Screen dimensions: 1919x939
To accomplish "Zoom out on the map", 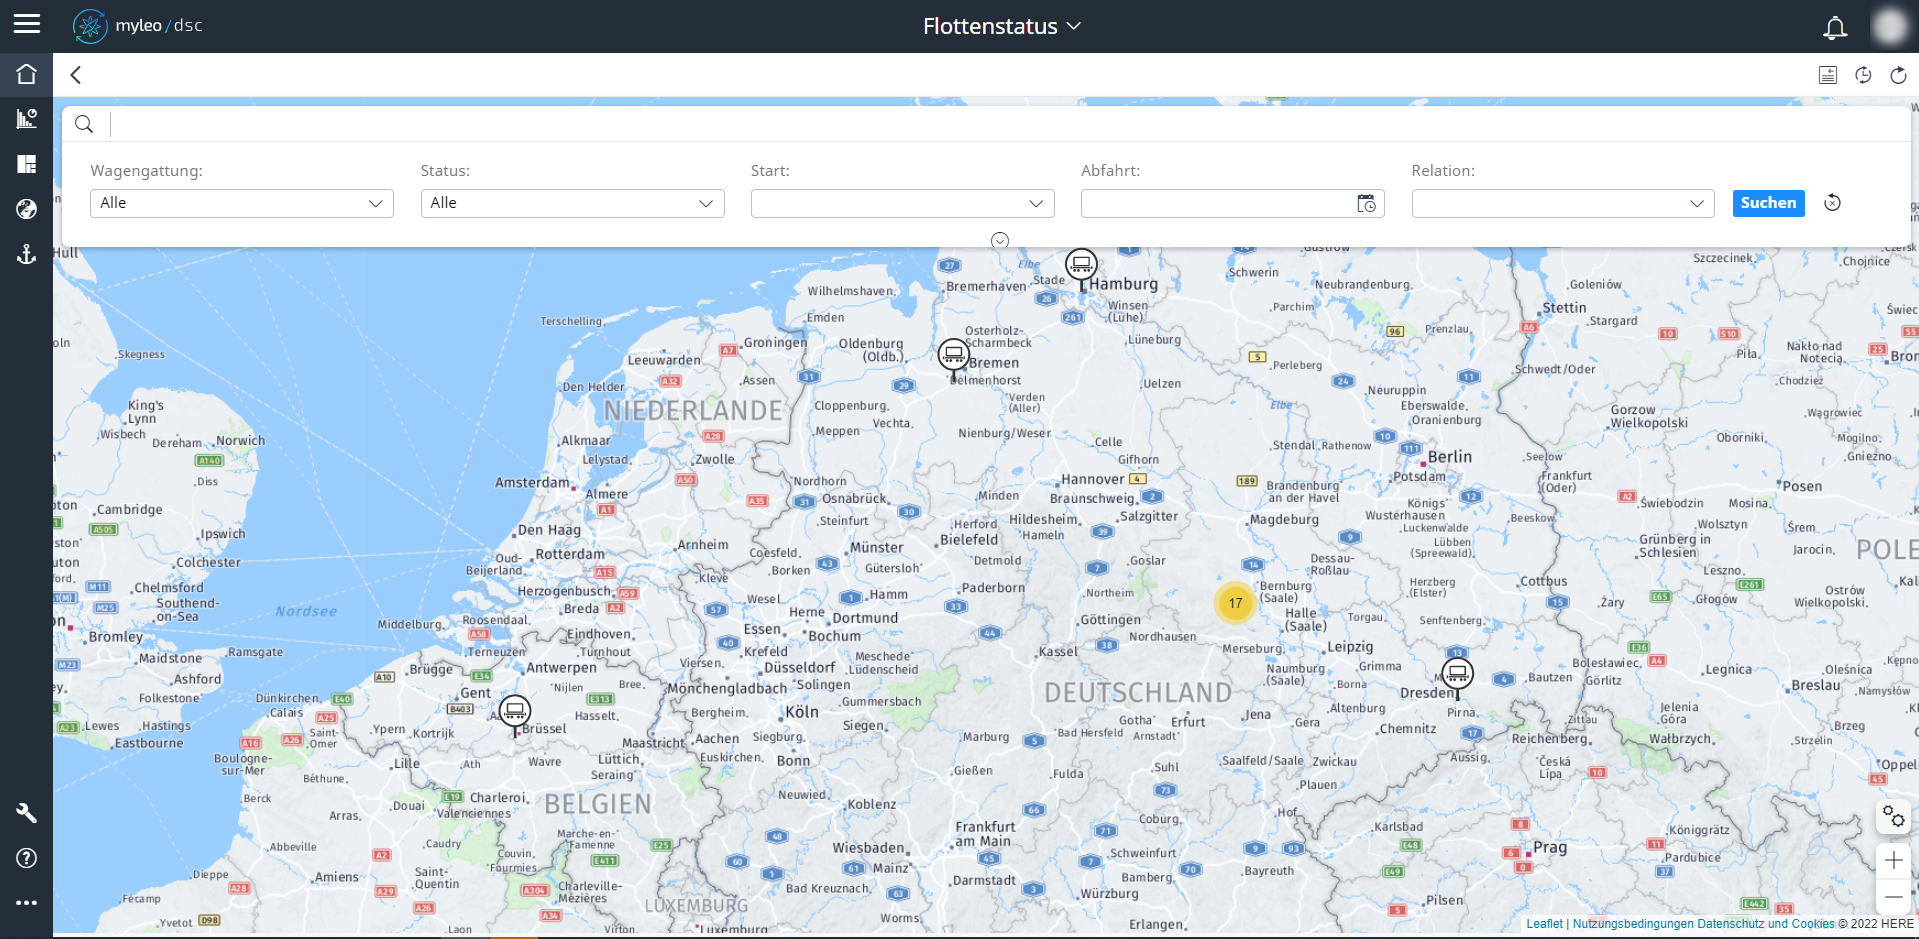I will [x=1894, y=897].
